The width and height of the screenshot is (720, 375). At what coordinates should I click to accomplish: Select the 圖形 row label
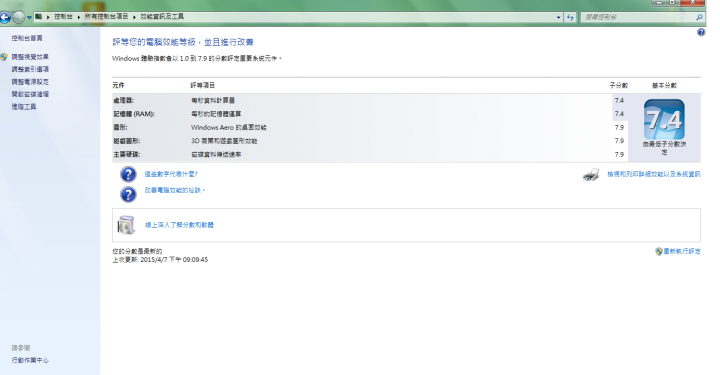pyautogui.click(x=120, y=128)
